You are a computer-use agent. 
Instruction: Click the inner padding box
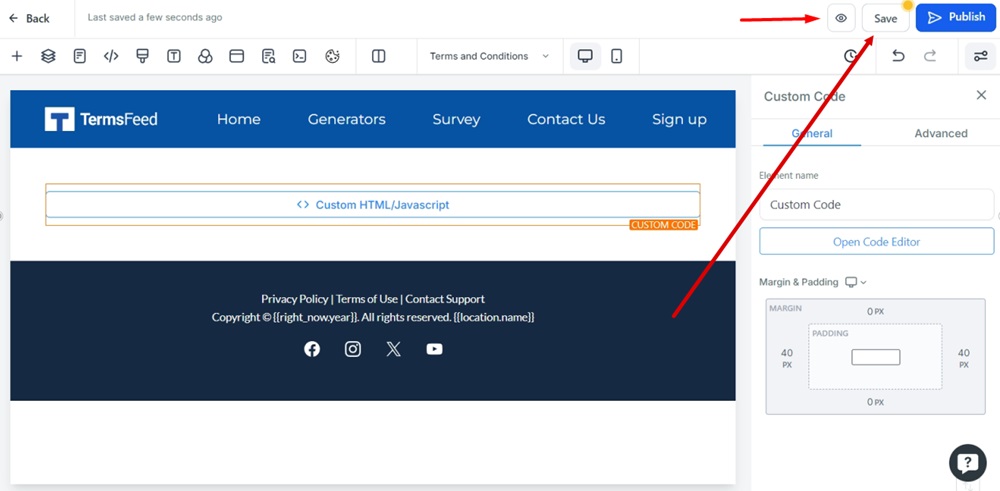click(x=876, y=357)
